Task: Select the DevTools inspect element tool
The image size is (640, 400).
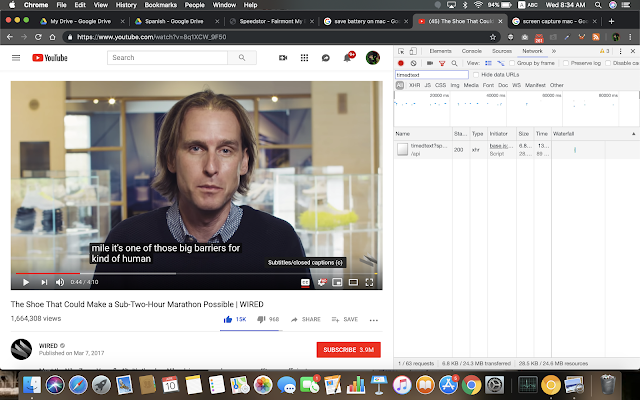Action: pyautogui.click(x=401, y=51)
